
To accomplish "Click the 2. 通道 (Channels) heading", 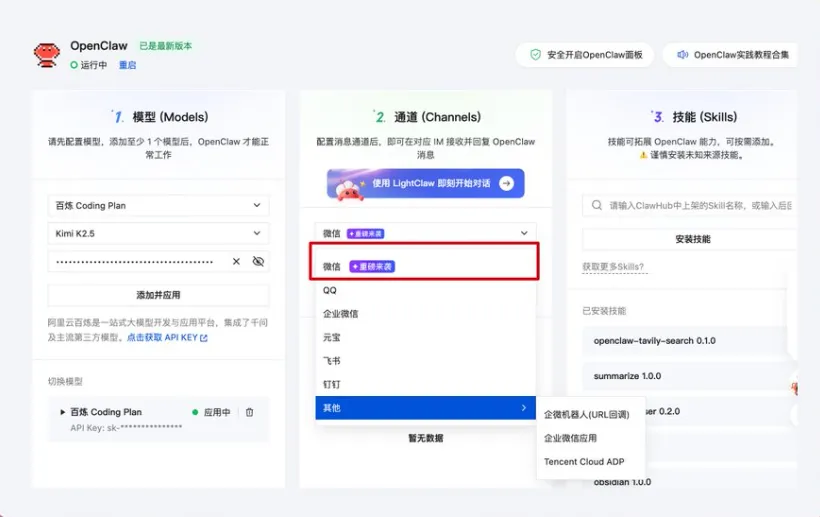I will [x=426, y=117].
